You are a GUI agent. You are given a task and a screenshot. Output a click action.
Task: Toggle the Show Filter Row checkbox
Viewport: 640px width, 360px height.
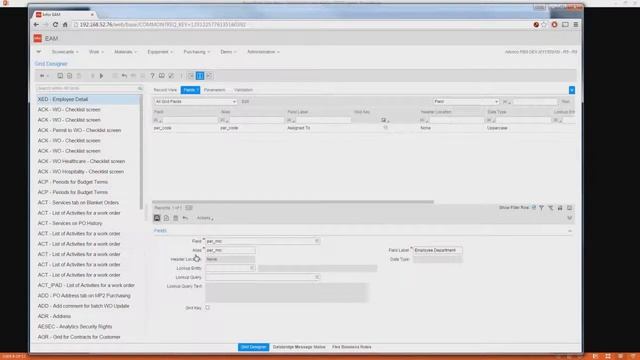point(533,208)
